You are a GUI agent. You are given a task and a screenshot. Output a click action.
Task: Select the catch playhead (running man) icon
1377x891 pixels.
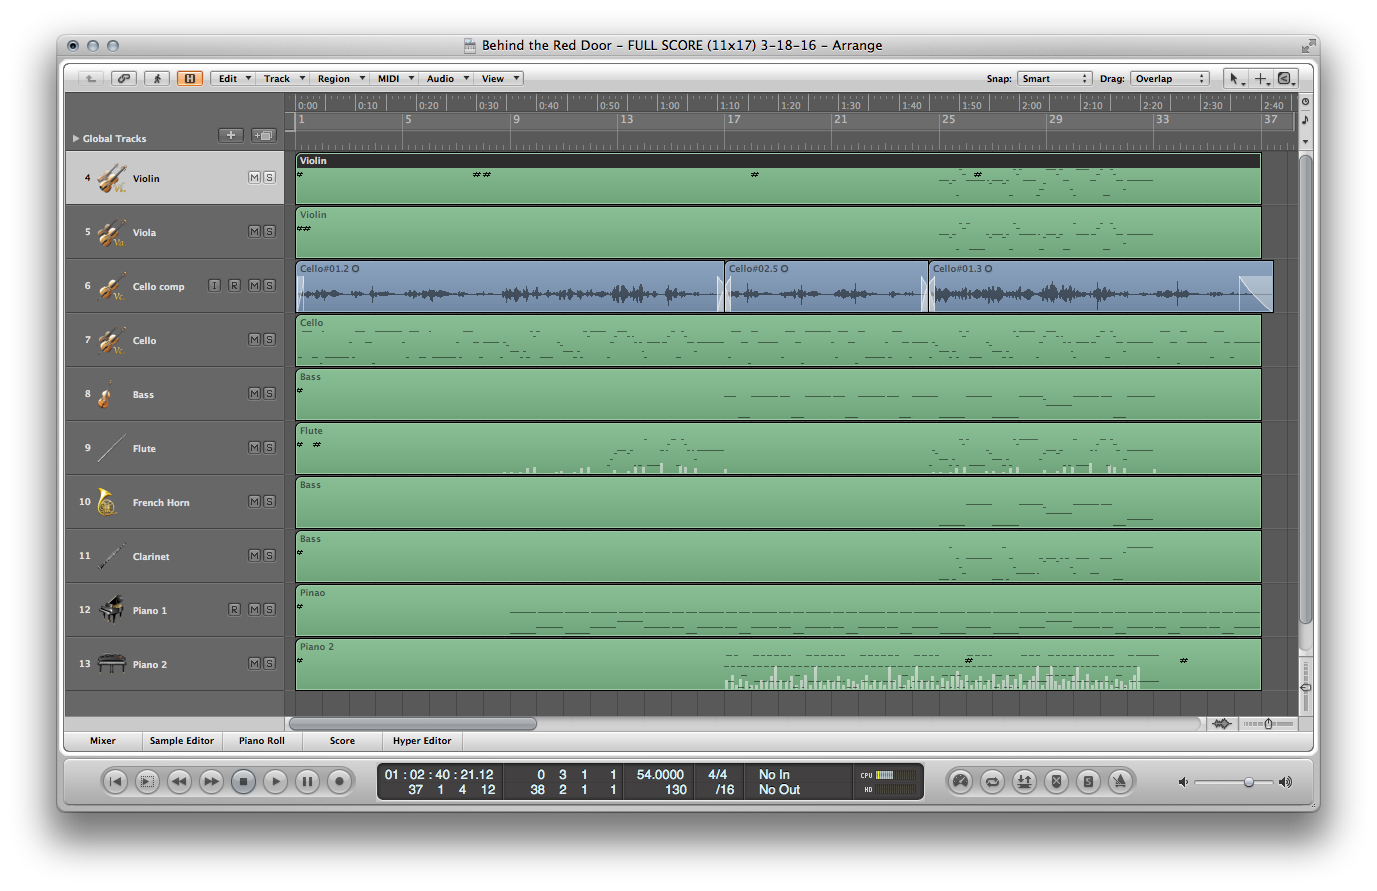[157, 78]
